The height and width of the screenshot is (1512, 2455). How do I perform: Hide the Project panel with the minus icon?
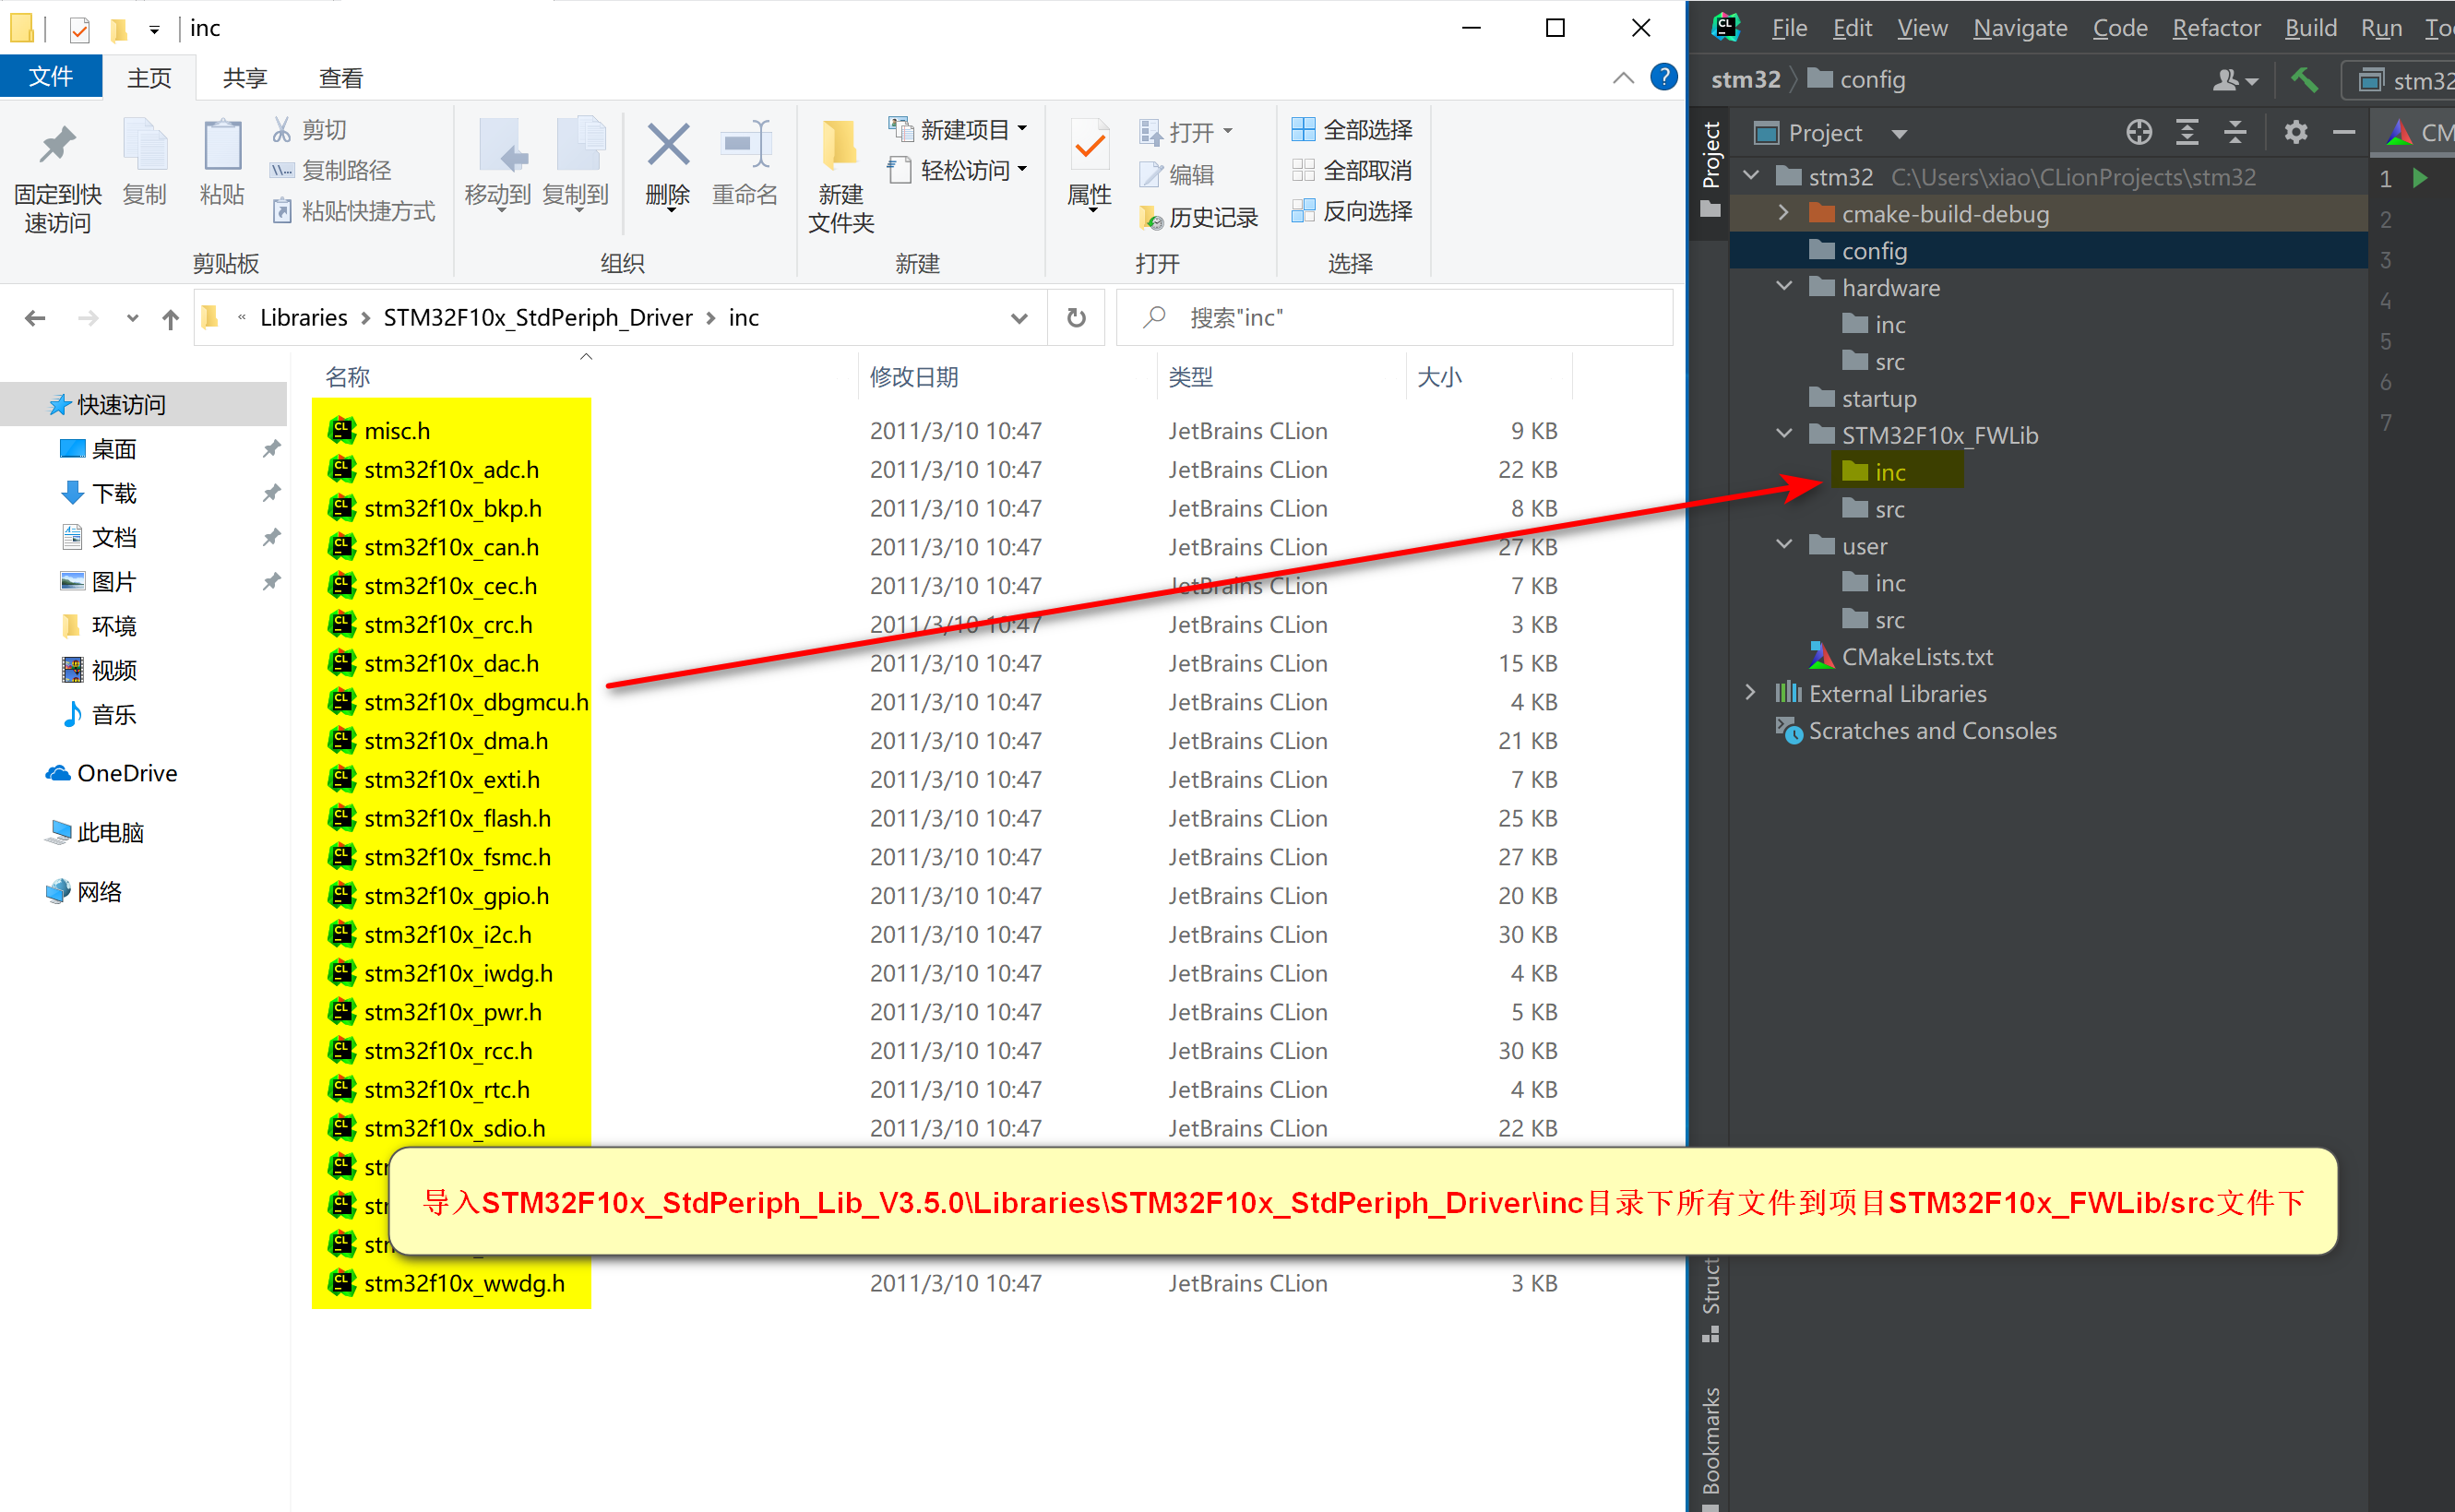point(2343,132)
